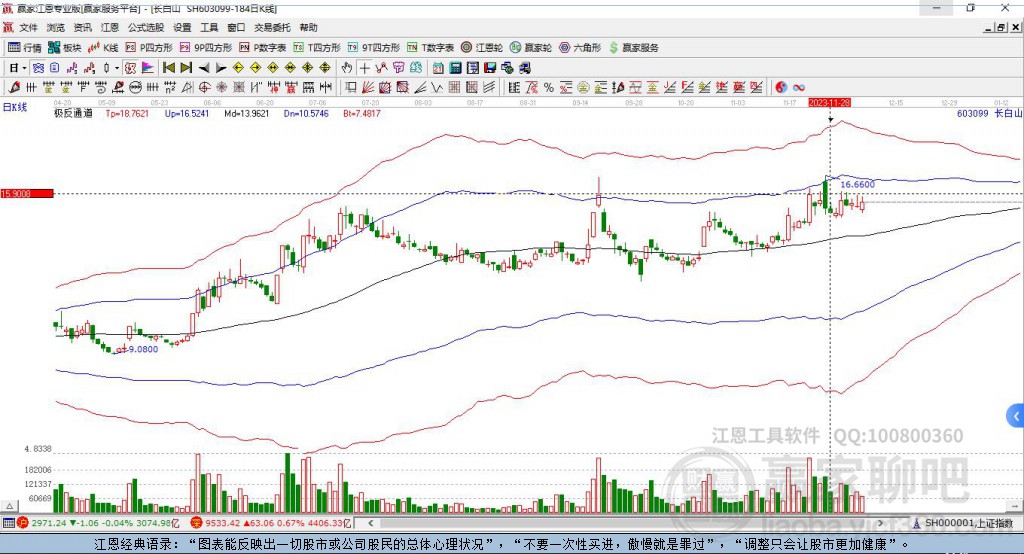
Task: Click scrollbar left arrow in status bar
Action: pos(370,523)
